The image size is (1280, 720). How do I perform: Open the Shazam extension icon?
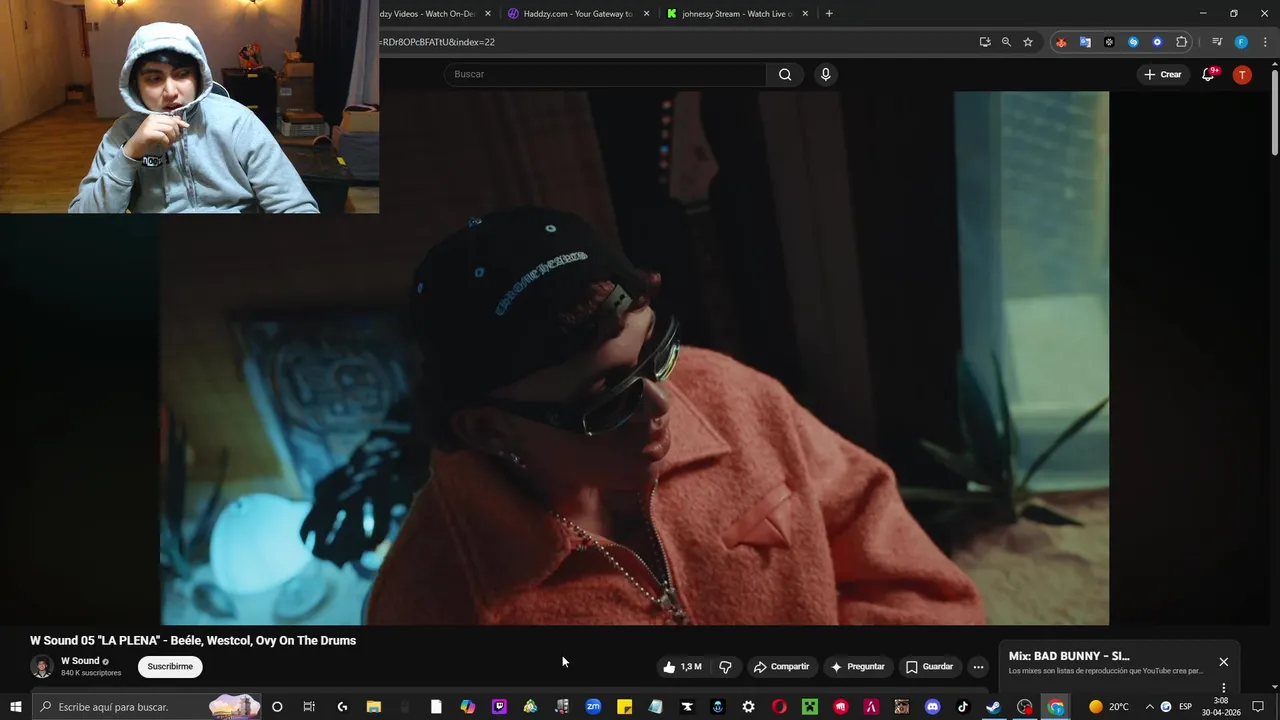coord(1133,42)
